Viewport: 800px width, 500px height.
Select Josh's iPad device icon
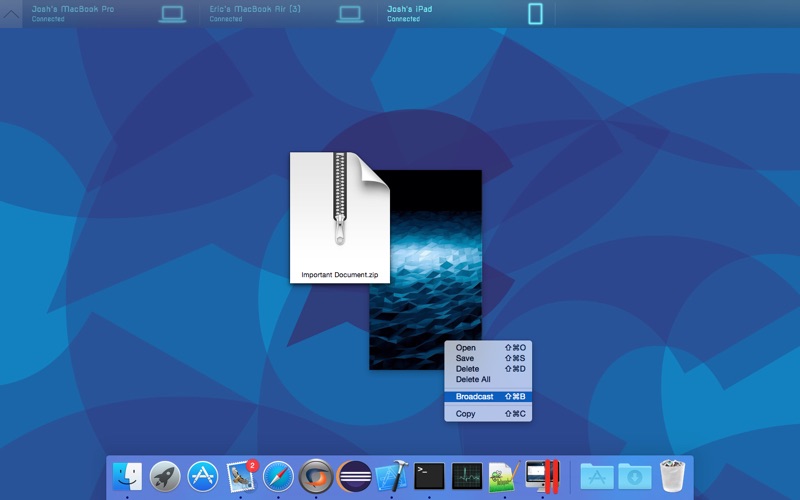(536, 14)
